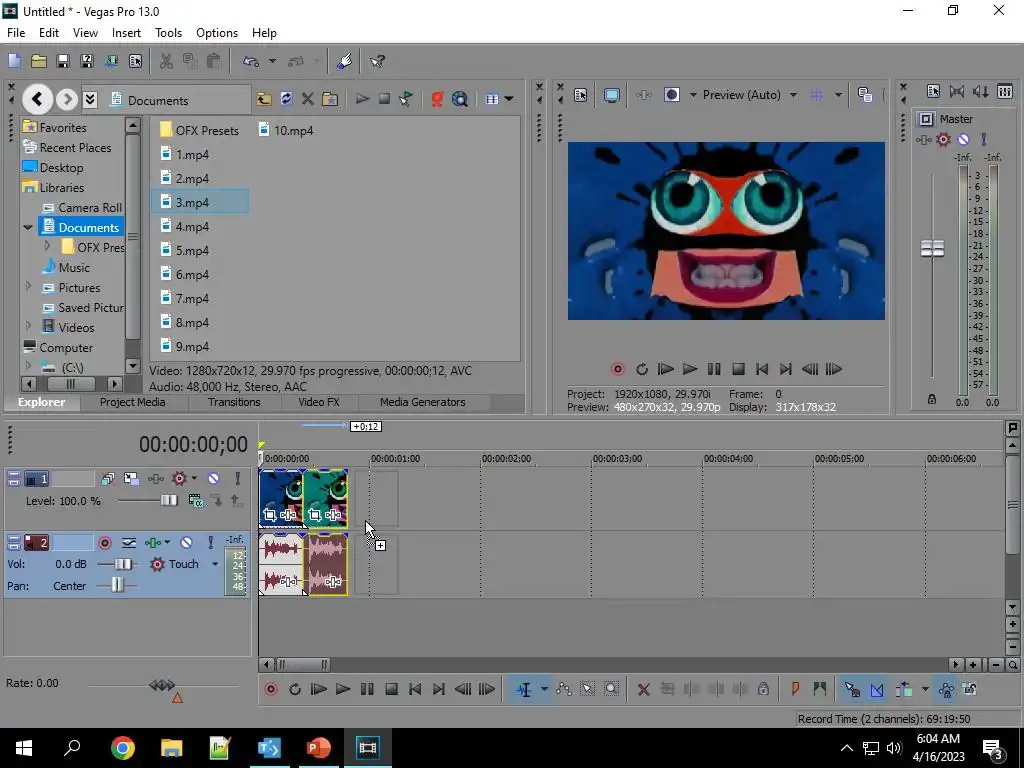Adjust audio track 2 Pan slider
Screen dimensions: 1024x768
point(117,585)
